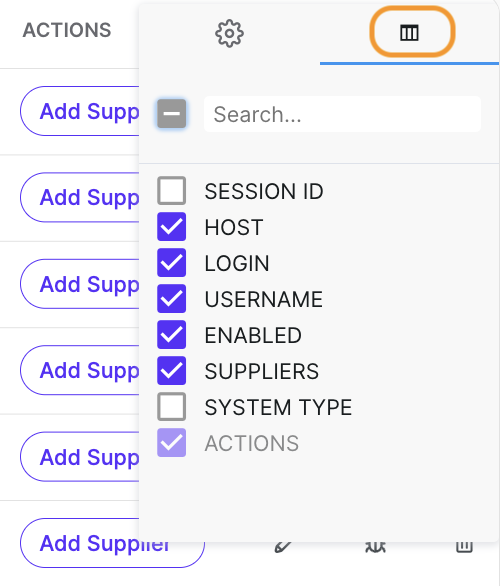Select the columns chooser tab icon
This screenshot has width=500, height=586.
pyautogui.click(x=409, y=33)
